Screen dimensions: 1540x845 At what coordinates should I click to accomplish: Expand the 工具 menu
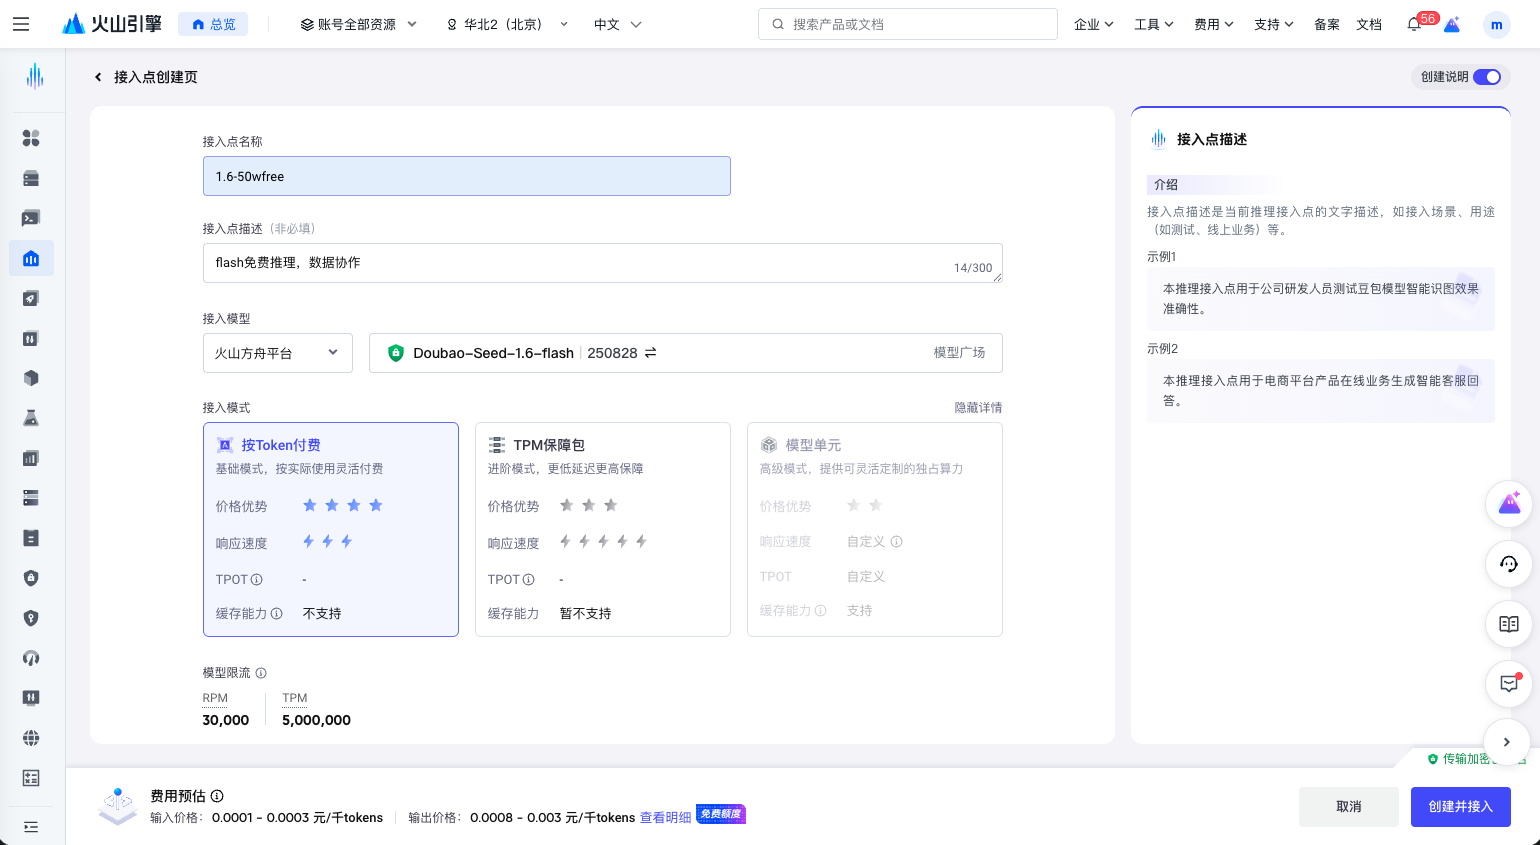tap(1153, 24)
